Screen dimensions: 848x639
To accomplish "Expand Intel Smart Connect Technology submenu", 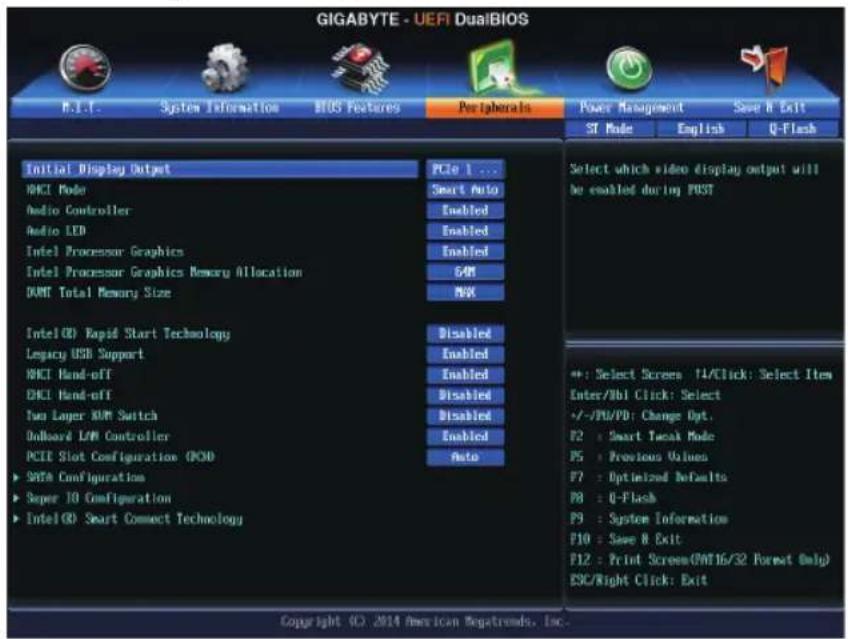I will click(x=134, y=518).
